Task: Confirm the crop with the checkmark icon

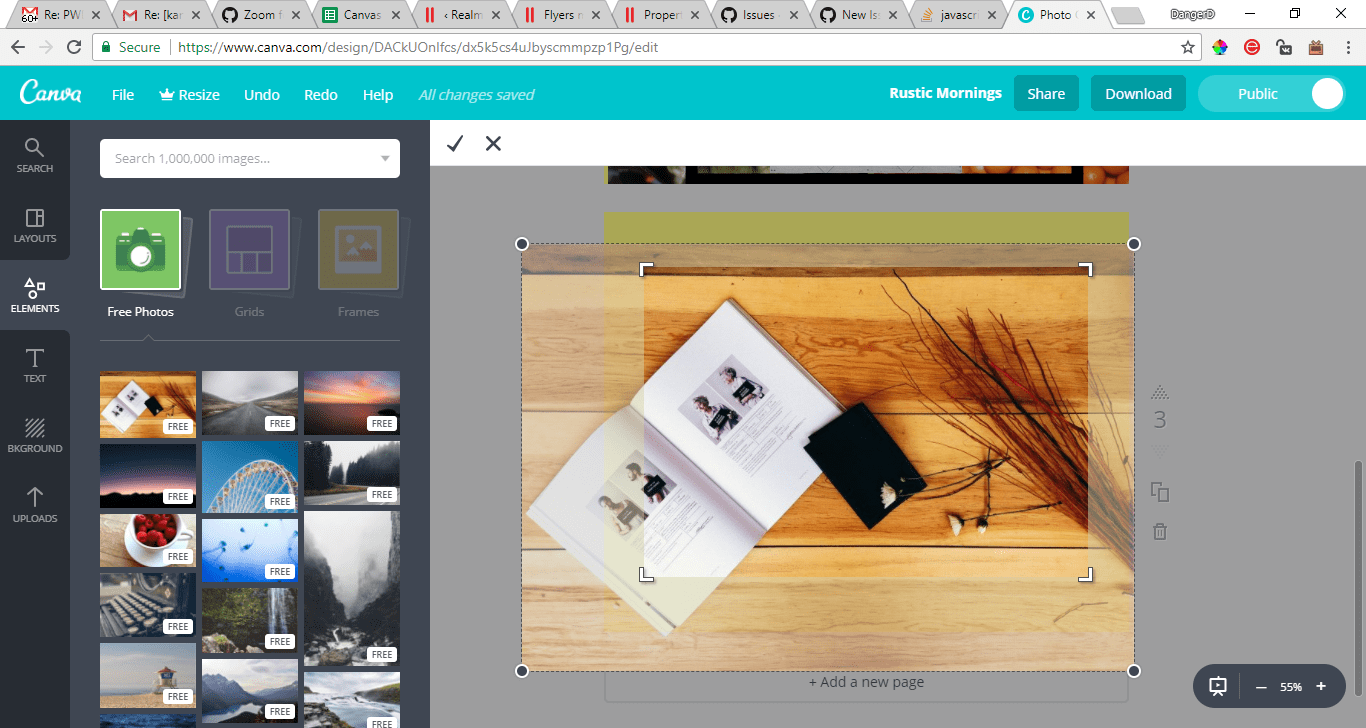Action: point(455,143)
